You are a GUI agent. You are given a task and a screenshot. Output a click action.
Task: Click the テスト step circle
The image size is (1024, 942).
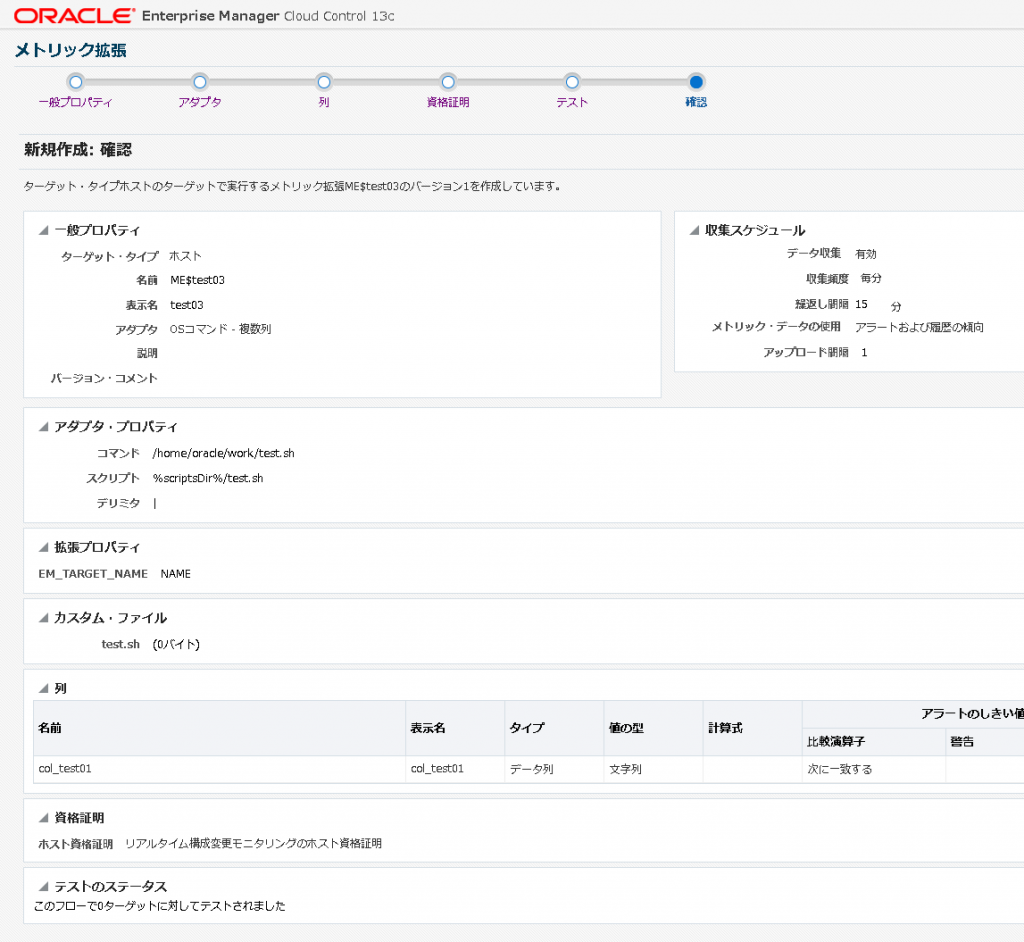[x=572, y=82]
